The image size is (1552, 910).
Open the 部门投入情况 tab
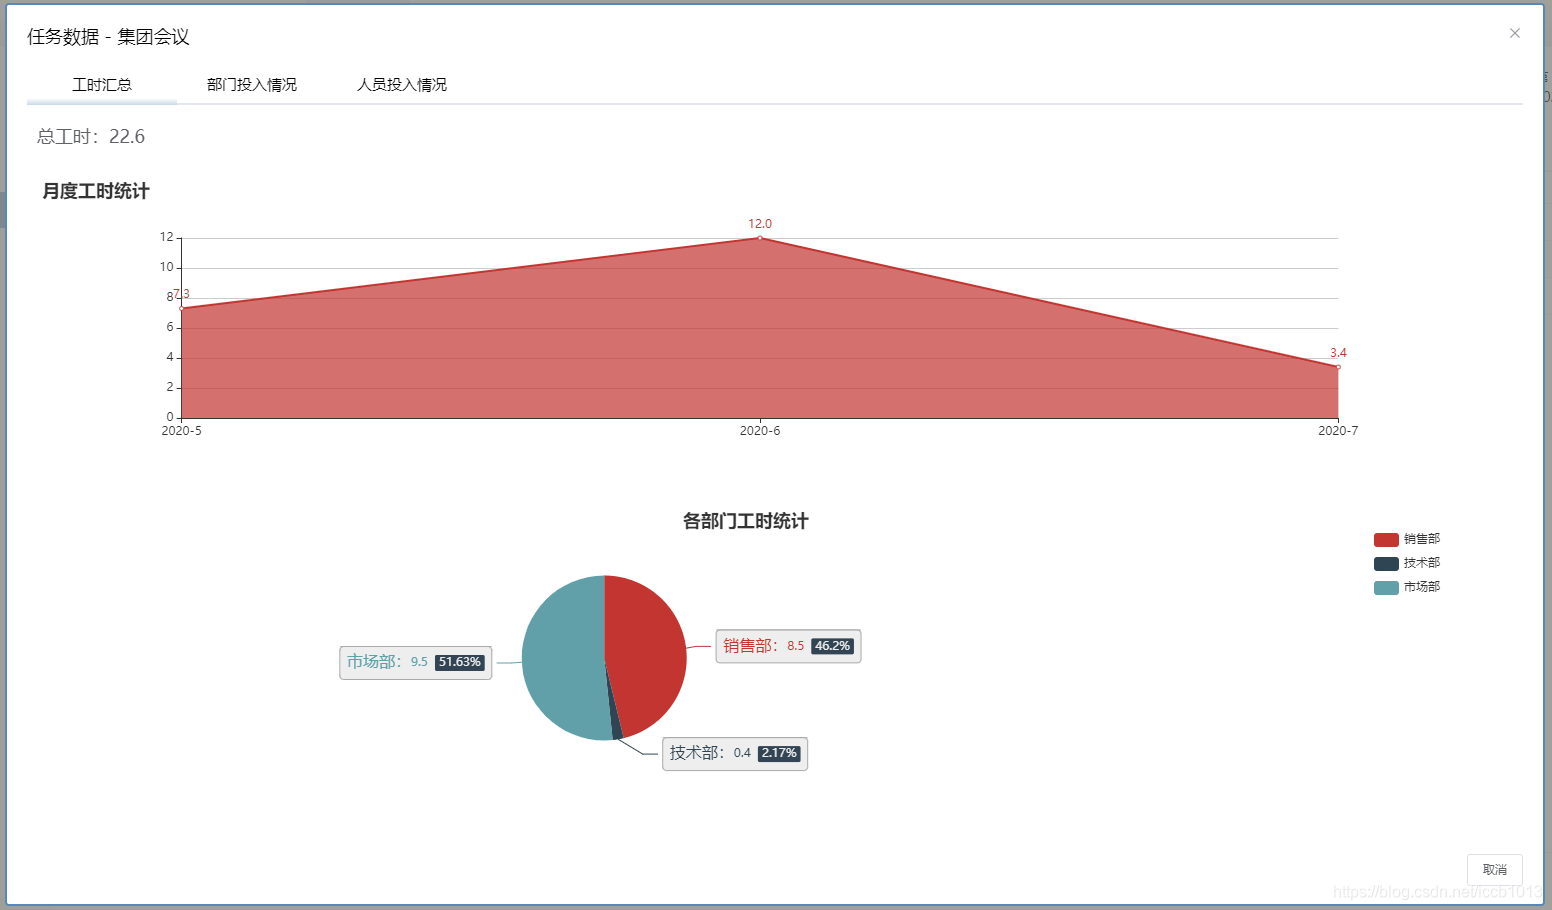point(252,85)
